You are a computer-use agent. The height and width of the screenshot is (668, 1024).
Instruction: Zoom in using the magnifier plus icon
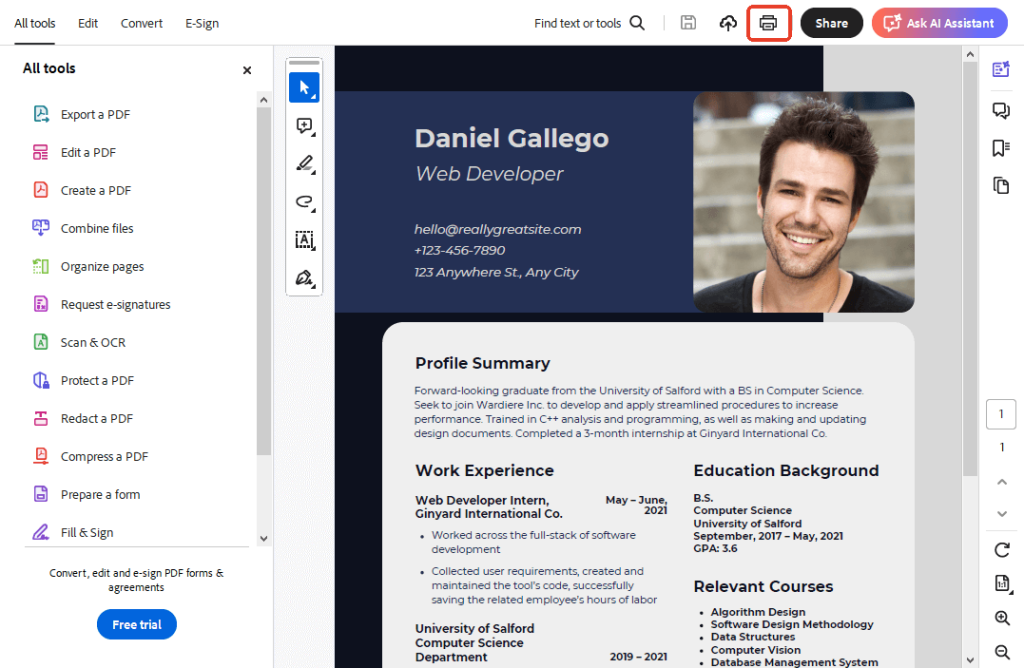(1002, 618)
